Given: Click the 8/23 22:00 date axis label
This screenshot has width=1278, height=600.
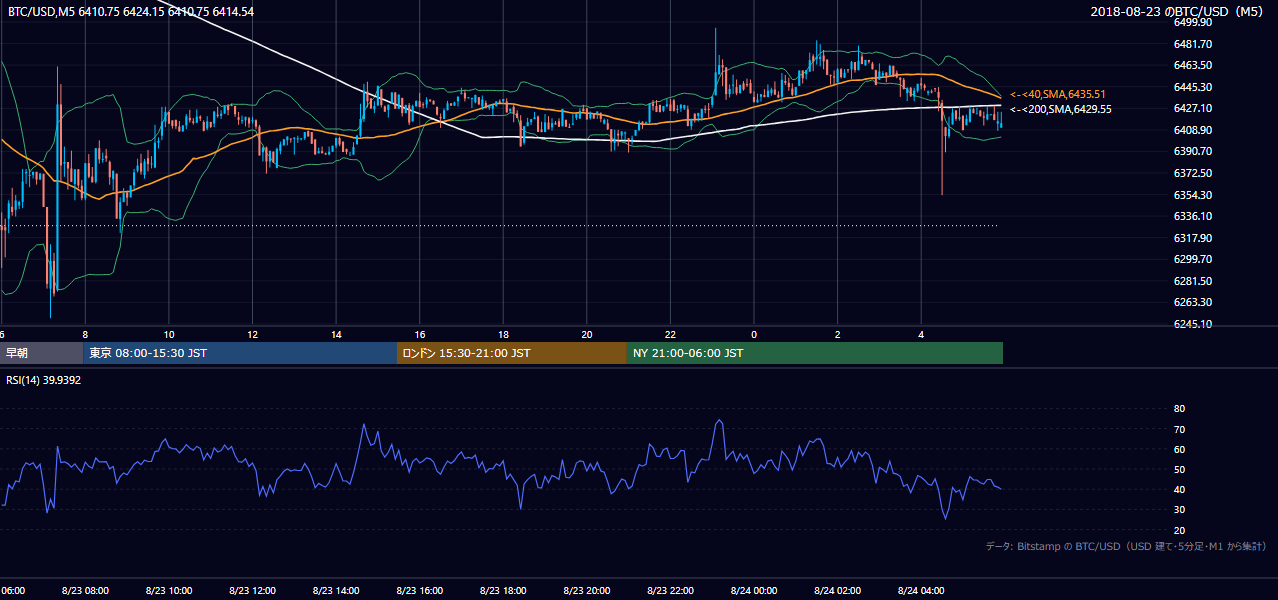Looking at the screenshot, I should click(x=670, y=590).
